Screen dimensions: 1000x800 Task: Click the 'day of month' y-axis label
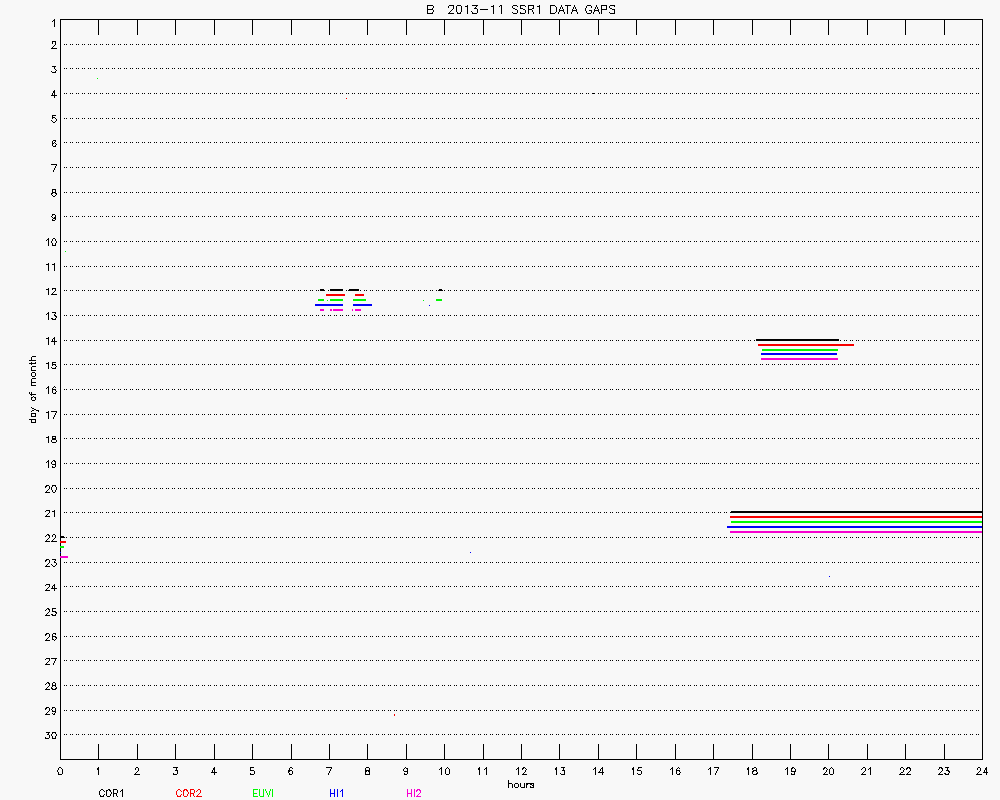tap(32, 379)
